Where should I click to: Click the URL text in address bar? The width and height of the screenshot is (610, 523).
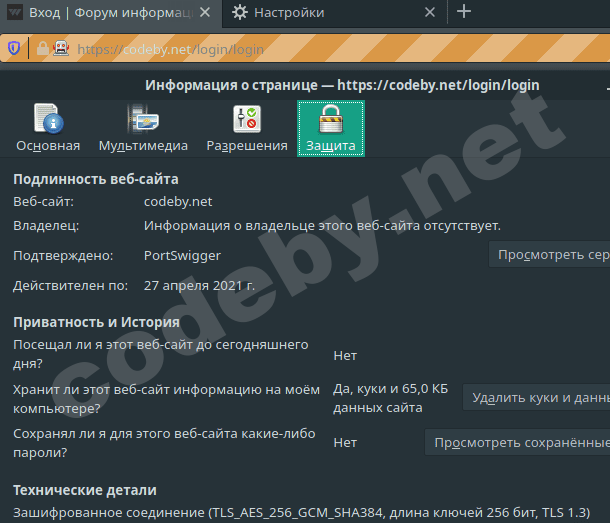[170, 49]
